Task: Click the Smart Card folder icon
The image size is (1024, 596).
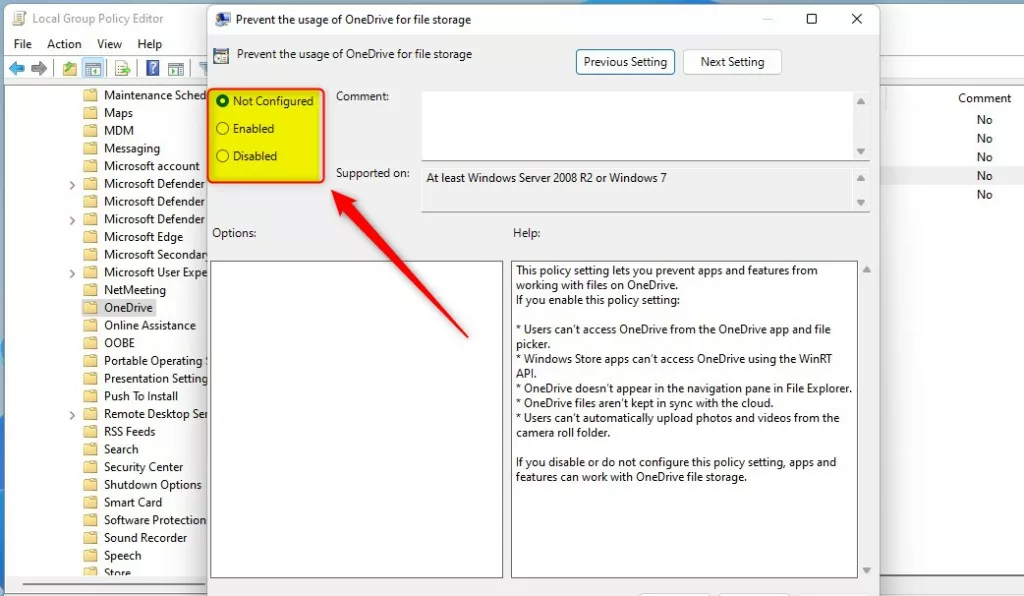Action: tap(90, 502)
